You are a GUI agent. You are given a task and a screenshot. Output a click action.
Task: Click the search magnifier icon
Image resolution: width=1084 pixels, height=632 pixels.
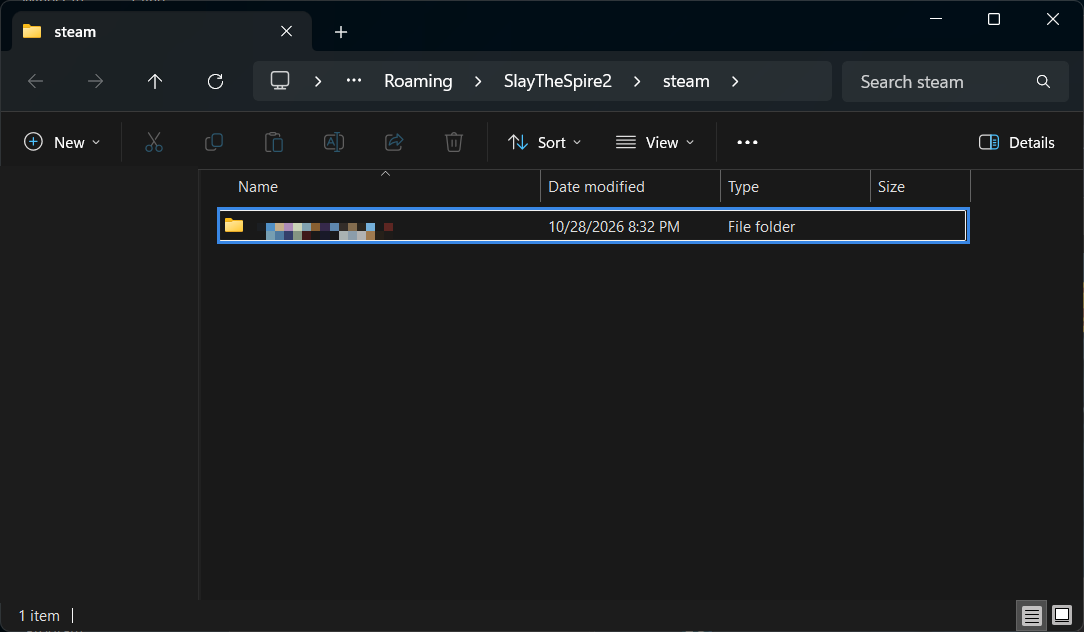[1043, 82]
